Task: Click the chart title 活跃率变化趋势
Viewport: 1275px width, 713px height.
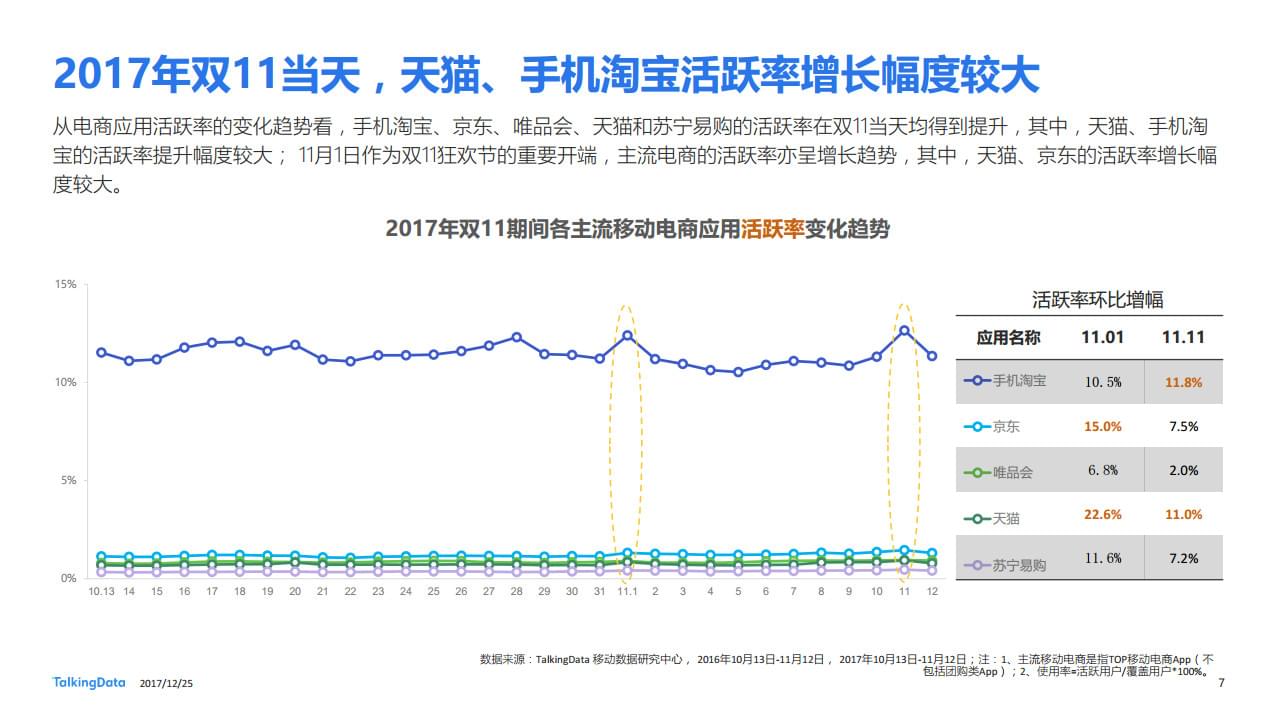Action: pyautogui.click(x=637, y=229)
